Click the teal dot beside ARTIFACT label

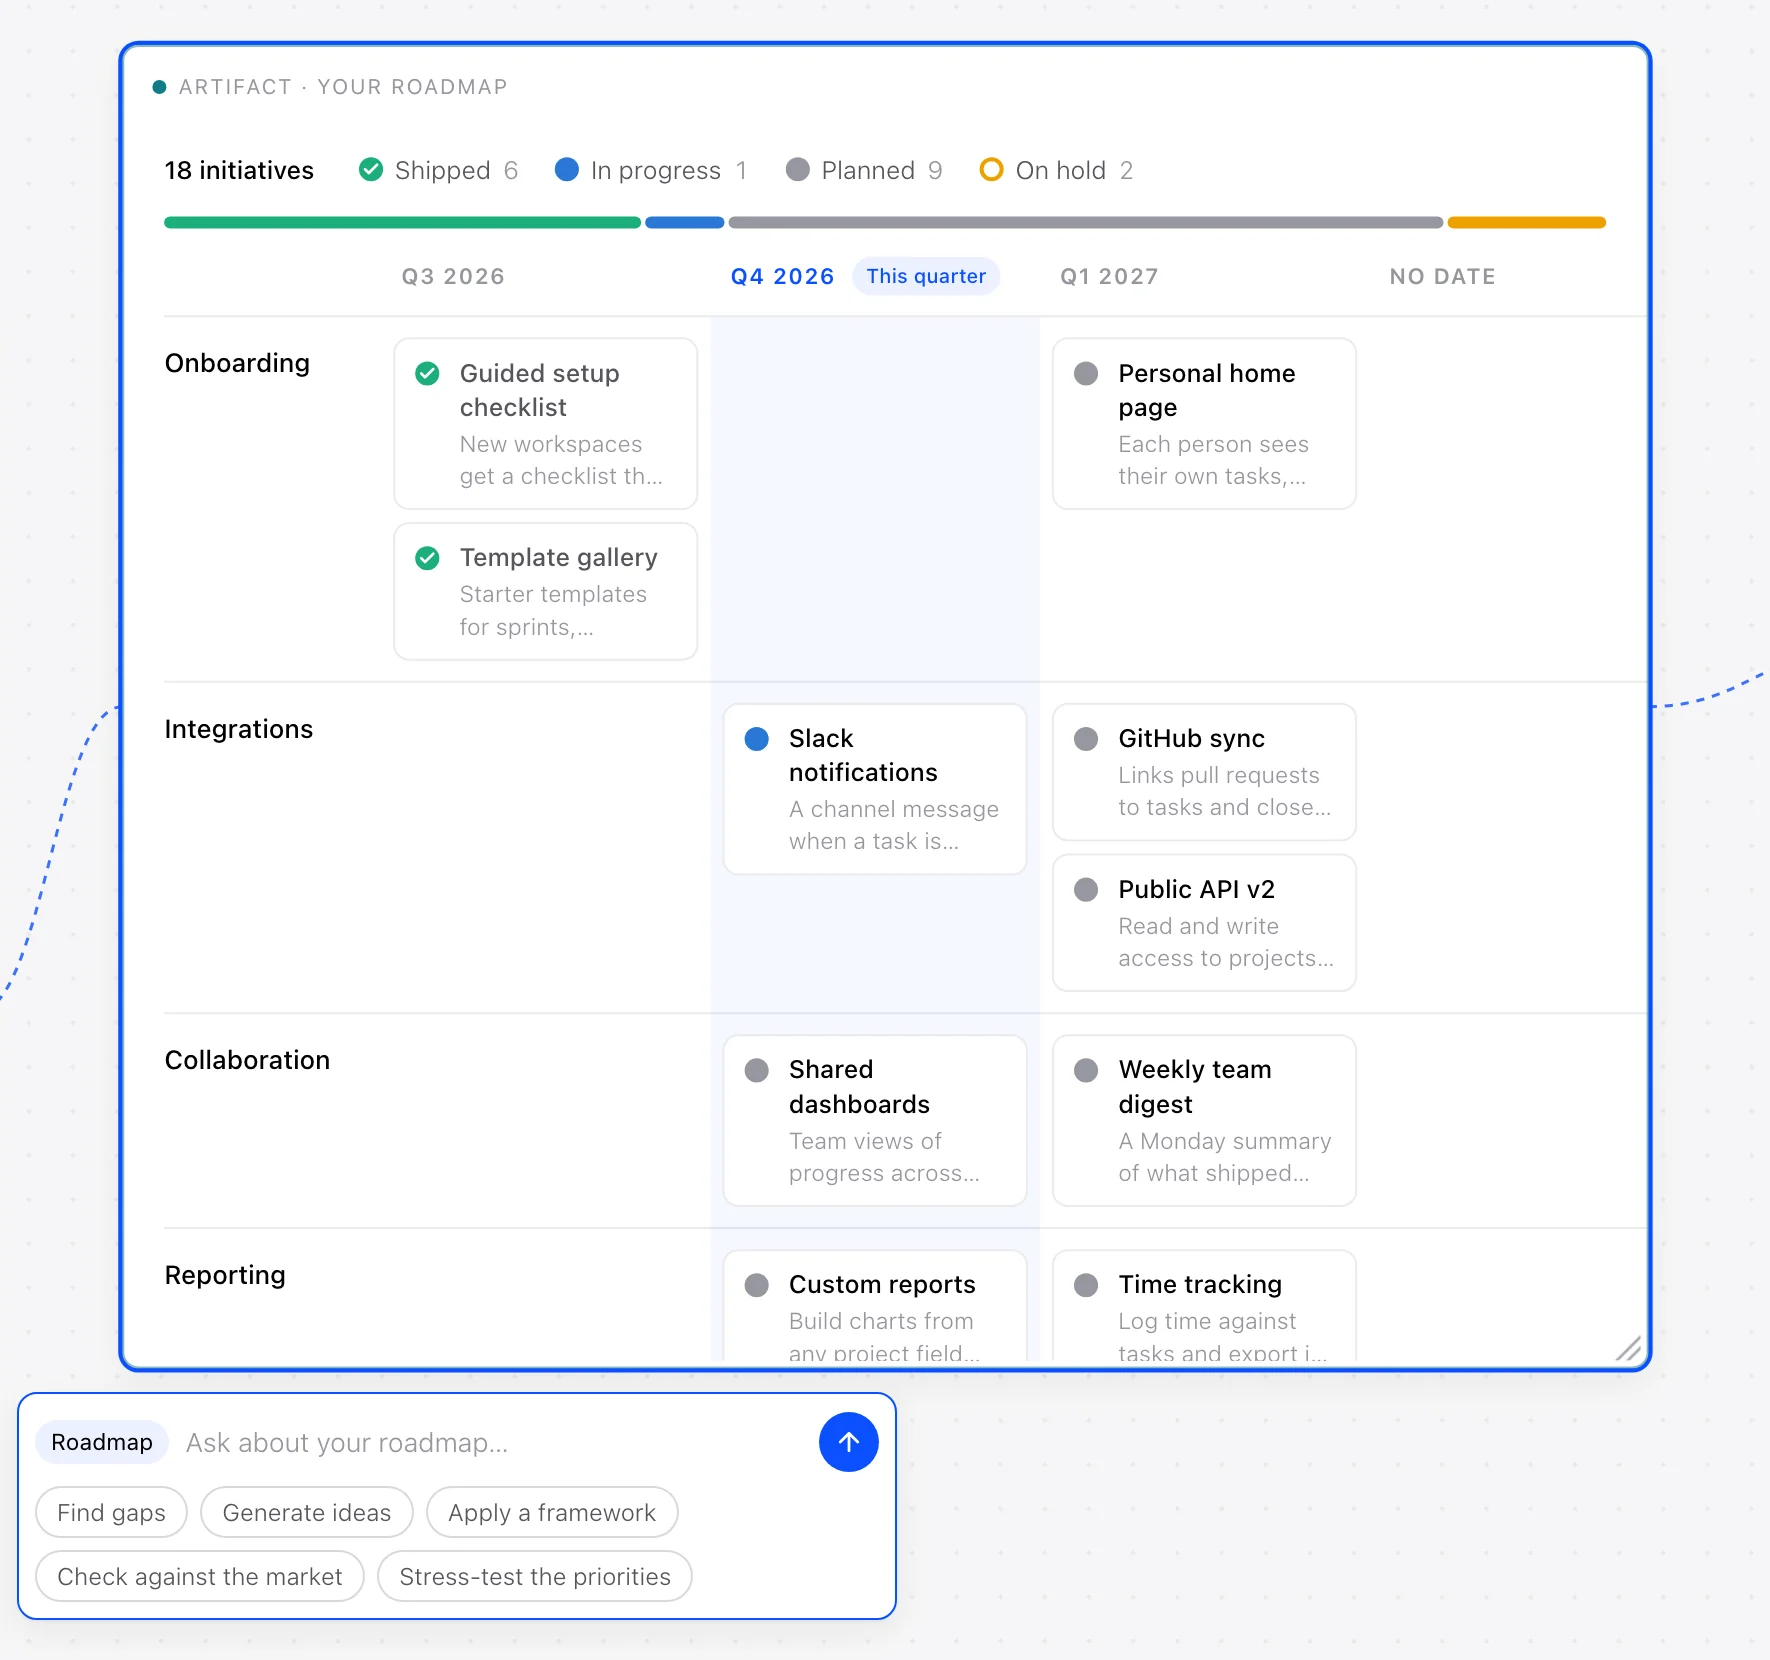coord(159,87)
